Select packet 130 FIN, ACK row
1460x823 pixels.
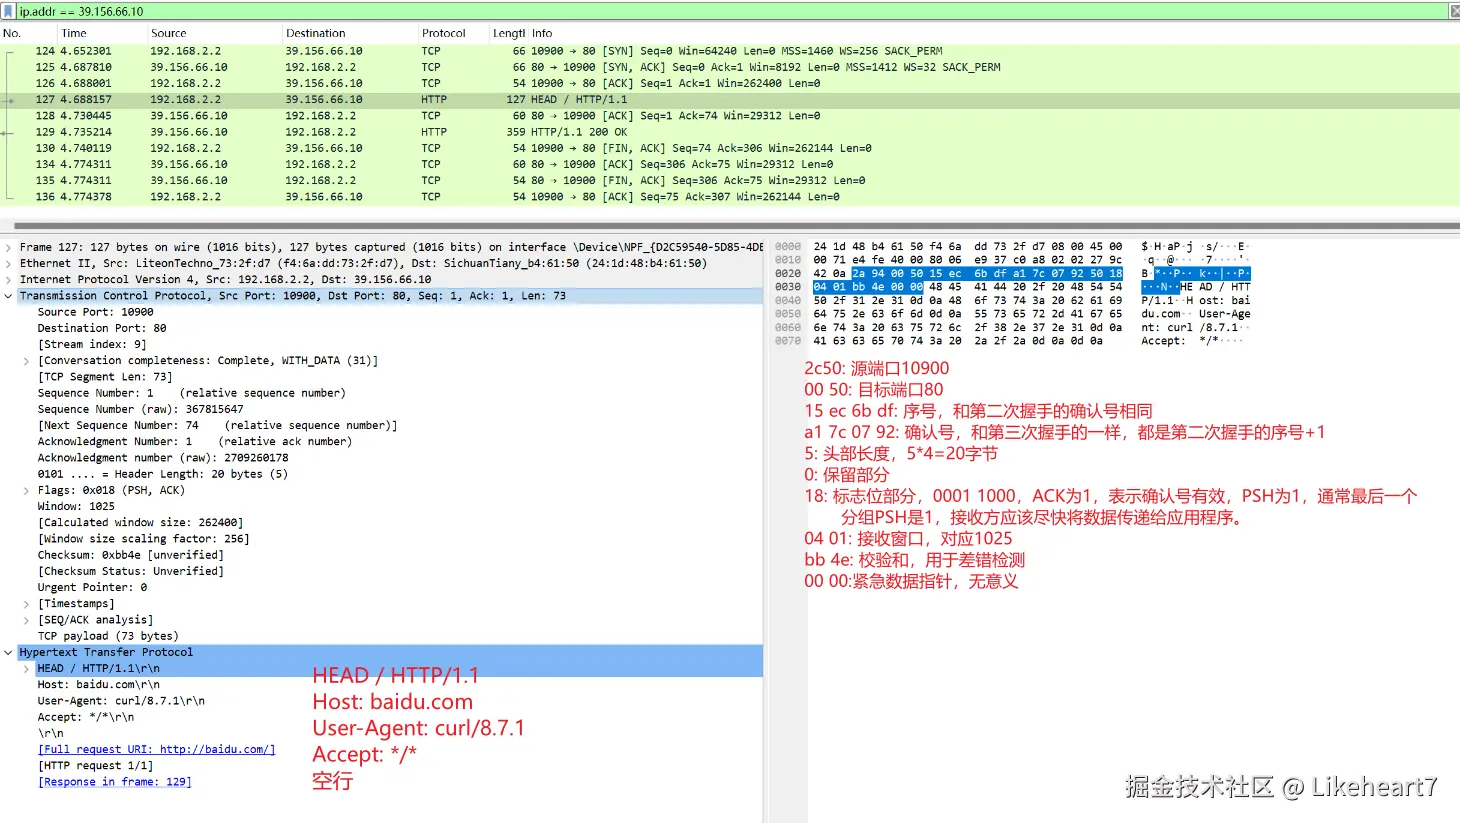pos(730,148)
